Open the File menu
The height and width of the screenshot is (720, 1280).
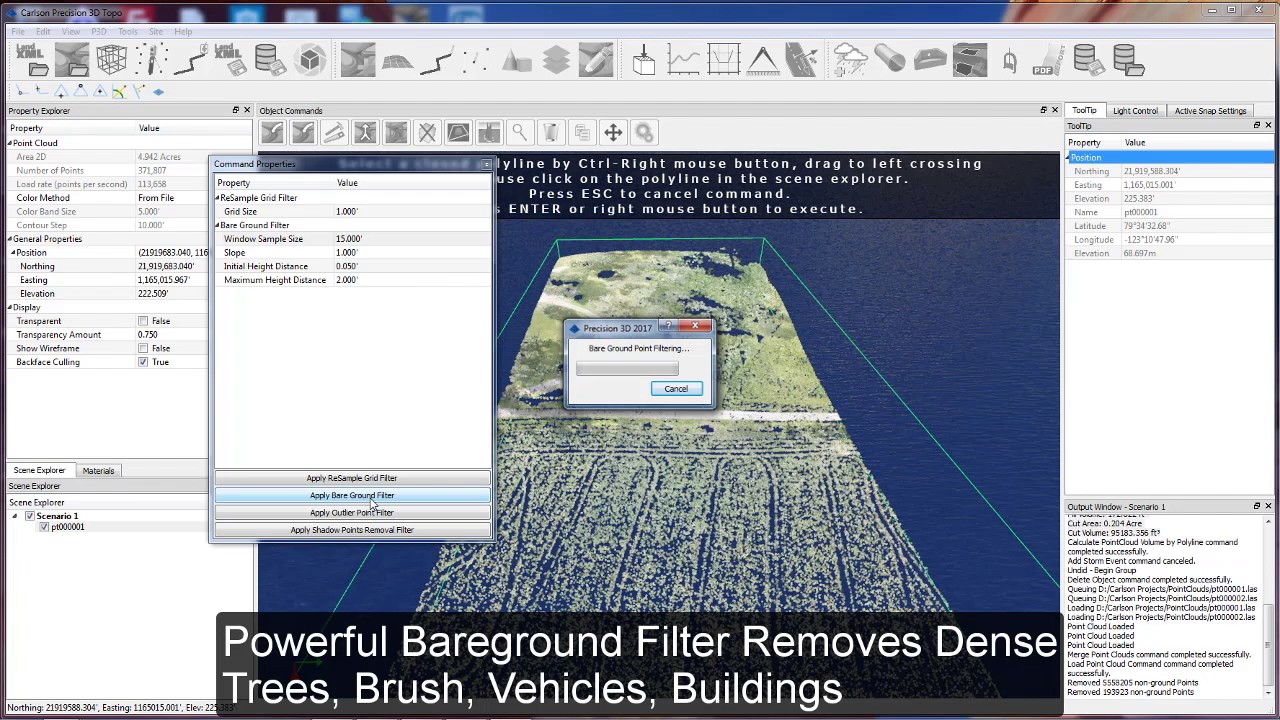tap(18, 31)
